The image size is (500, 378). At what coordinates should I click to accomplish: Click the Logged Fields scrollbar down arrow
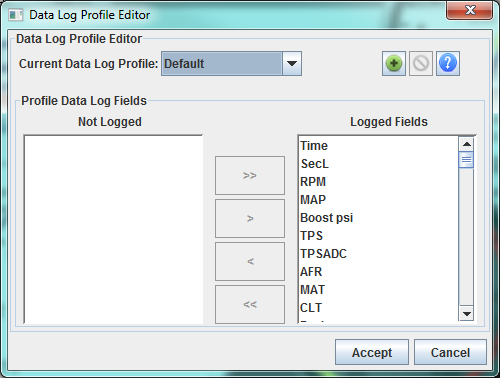pyautogui.click(x=466, y=314)
